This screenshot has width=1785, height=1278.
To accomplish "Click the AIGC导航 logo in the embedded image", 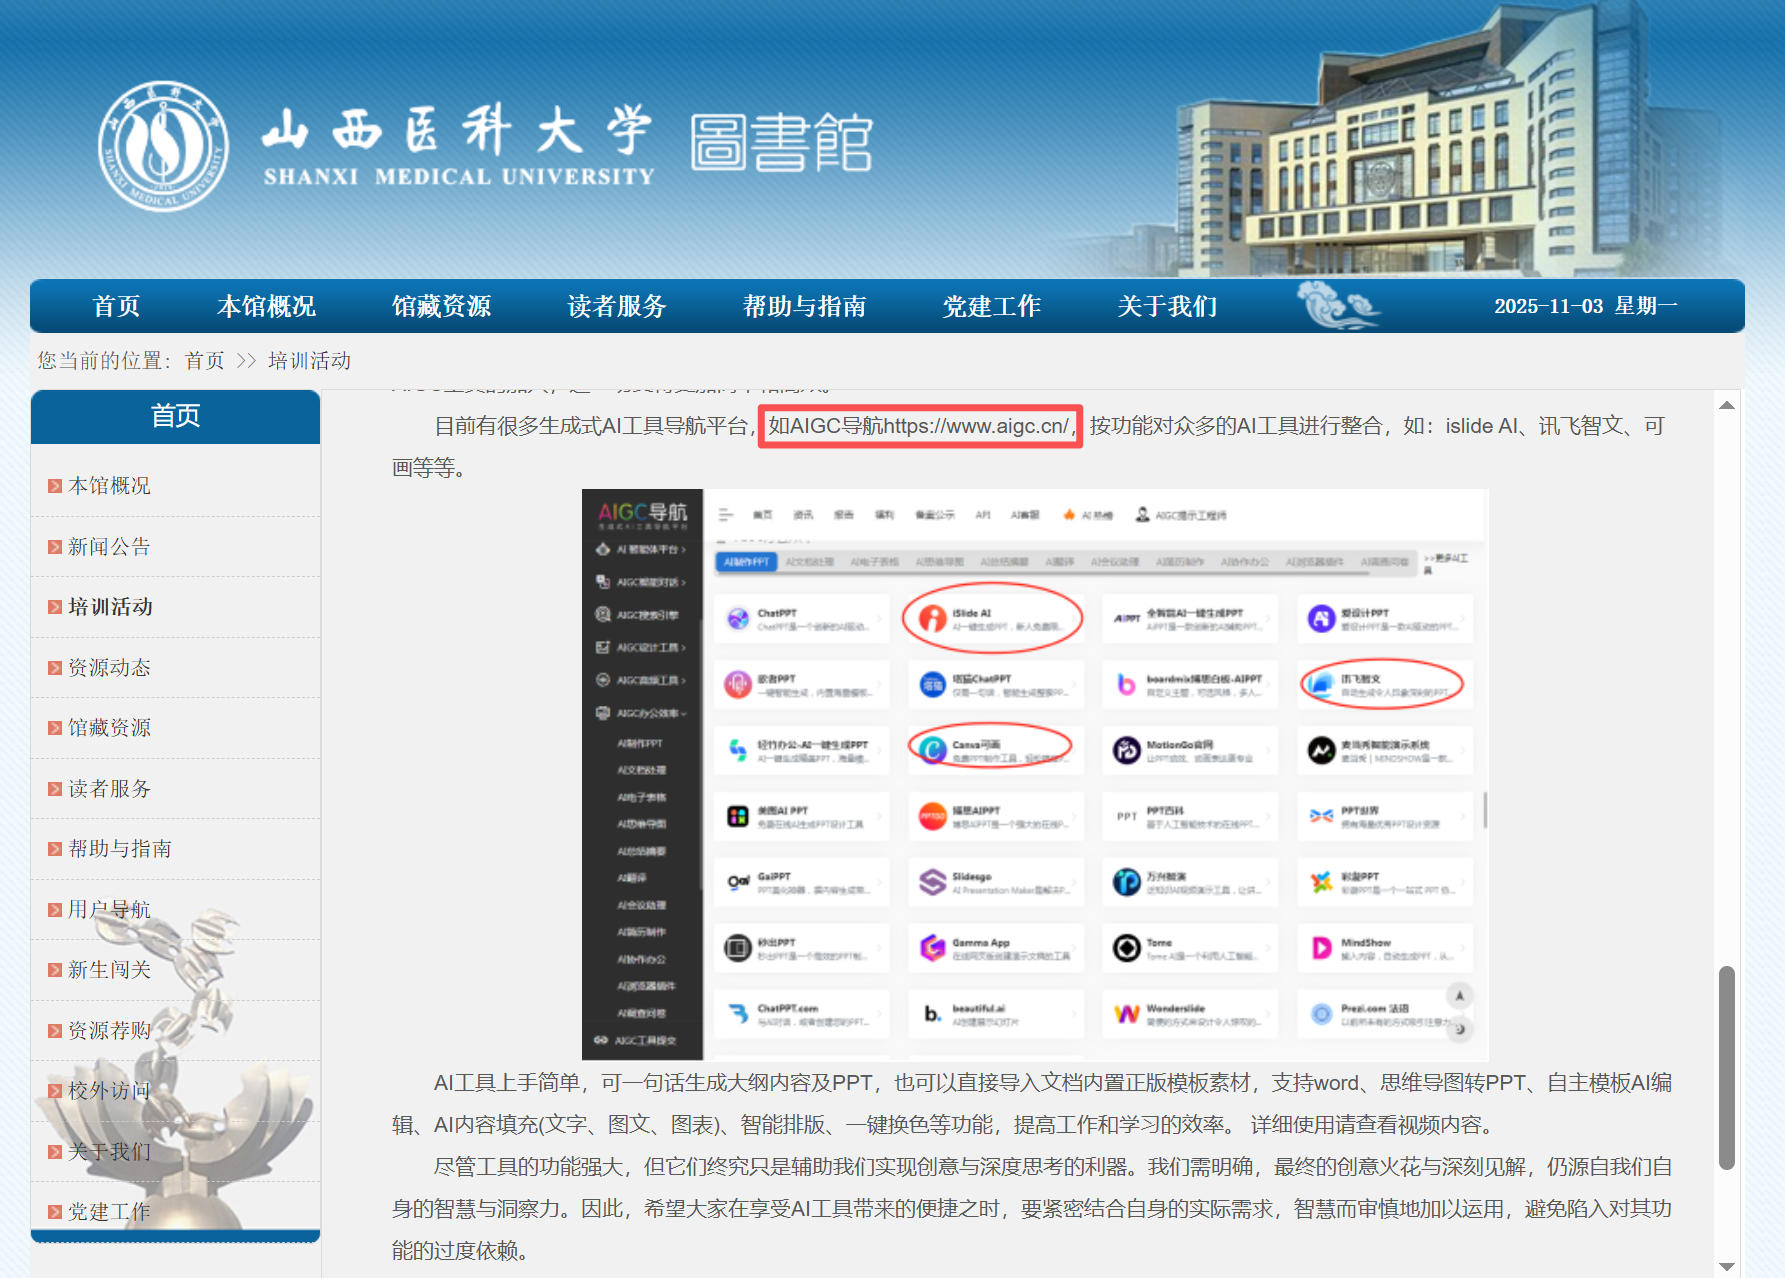I will pos(642,514).
